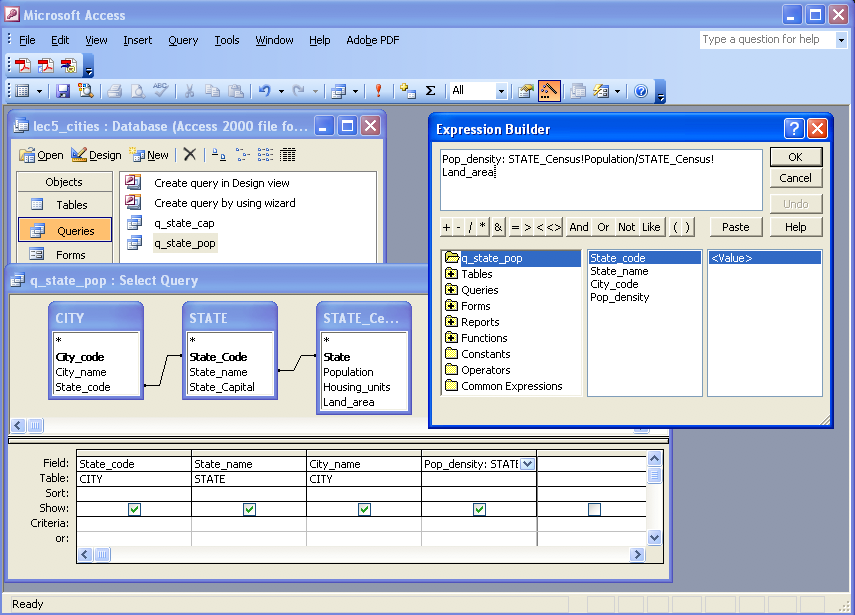Click the Save icon in toolbar
The image size is (855, 615).
(63, 91)
